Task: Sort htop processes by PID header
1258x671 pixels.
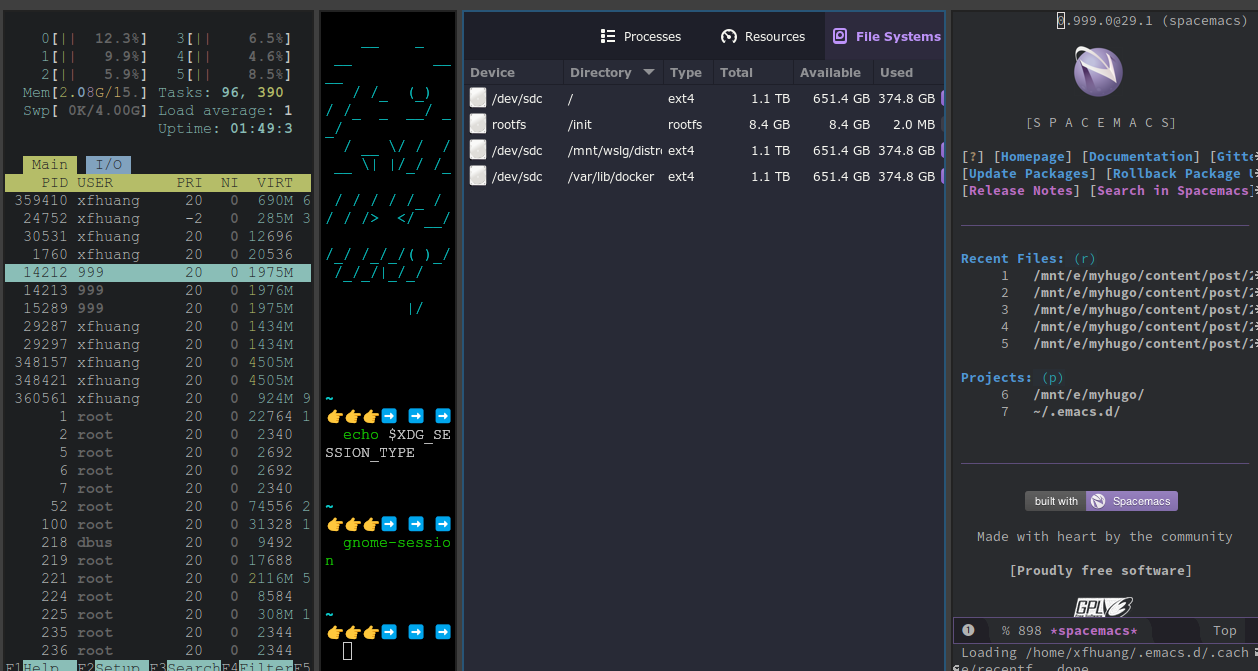Action: [x=54, y=183]
